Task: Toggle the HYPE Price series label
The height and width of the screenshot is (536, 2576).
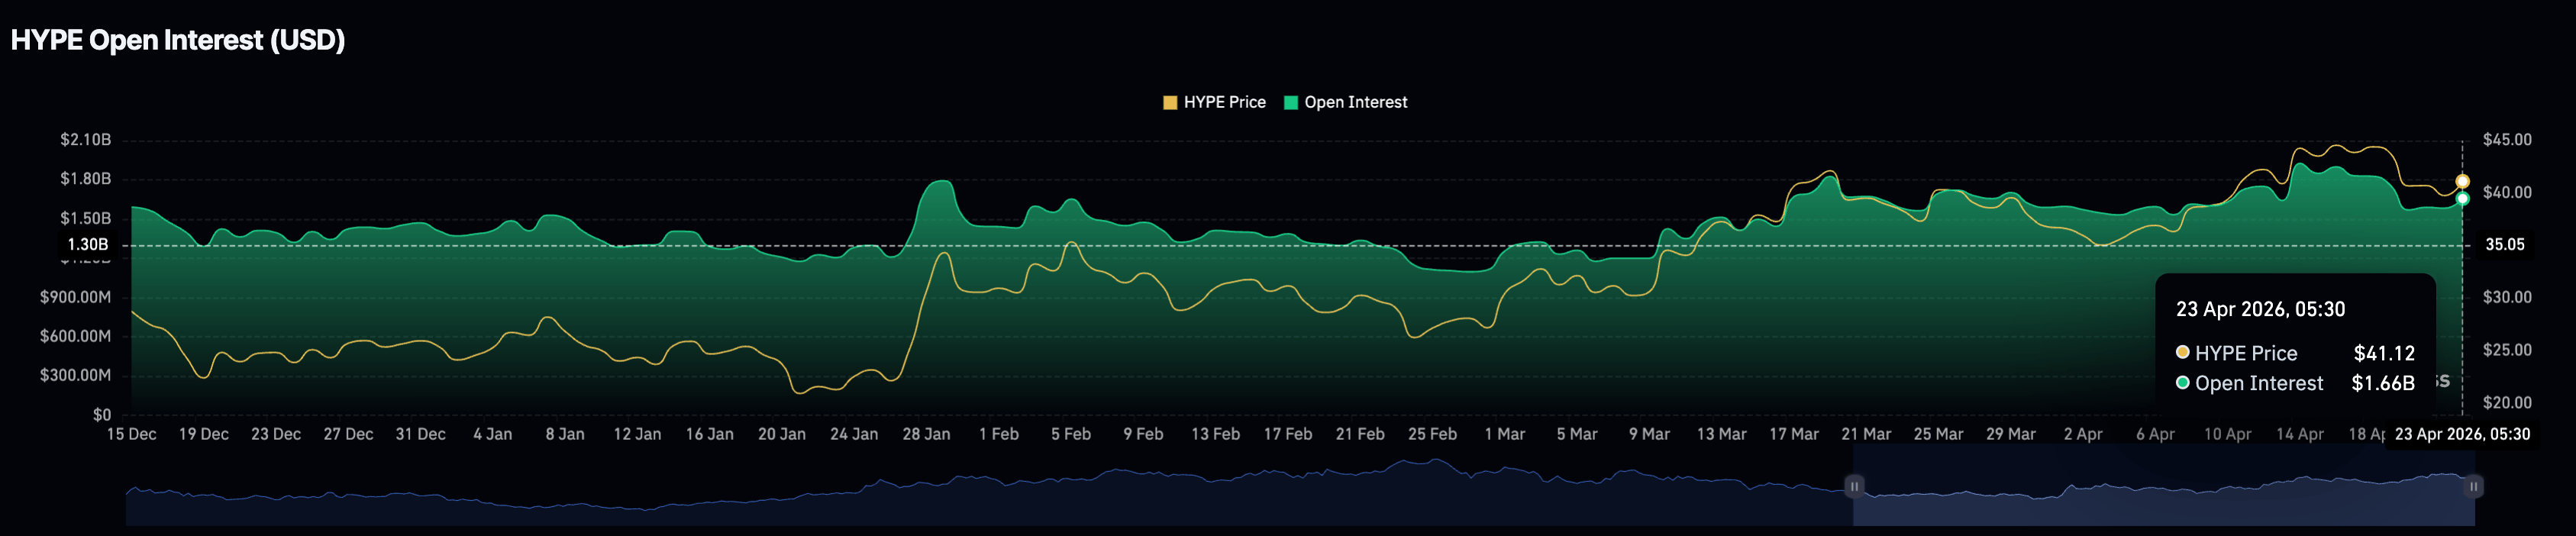Action: coord(1224,102)
